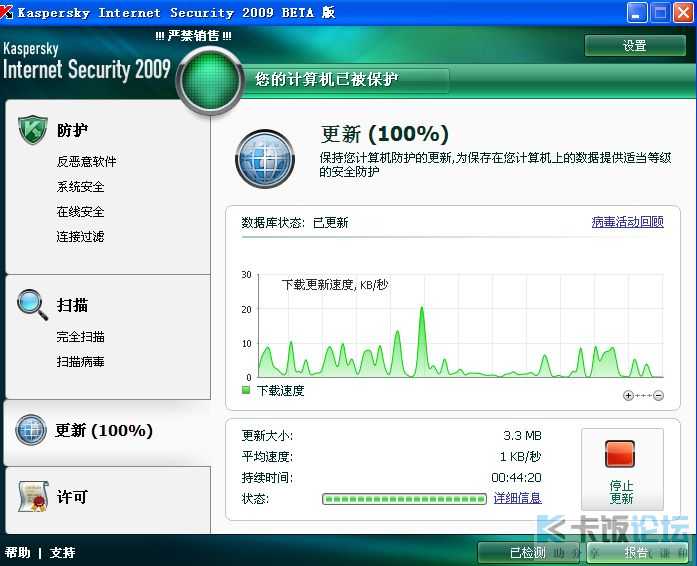This screenshot has width=697, height=566.
Task: Click the 下载速度 legend green square
Action: coord(246,390)
